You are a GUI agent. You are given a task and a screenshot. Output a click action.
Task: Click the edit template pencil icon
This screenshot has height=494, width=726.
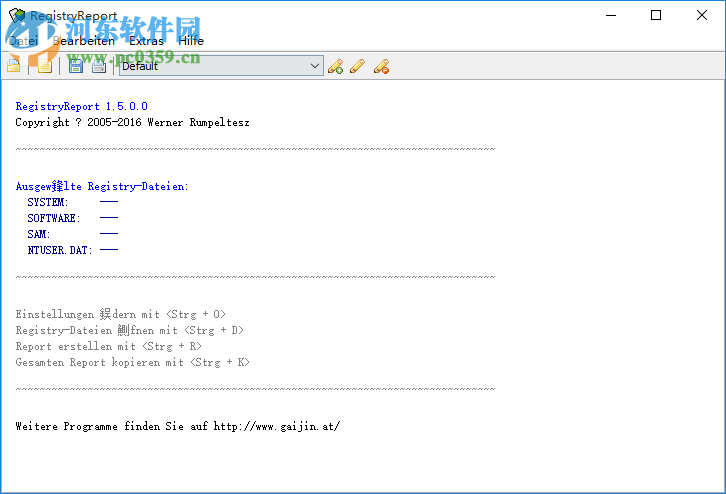point(357,67)
